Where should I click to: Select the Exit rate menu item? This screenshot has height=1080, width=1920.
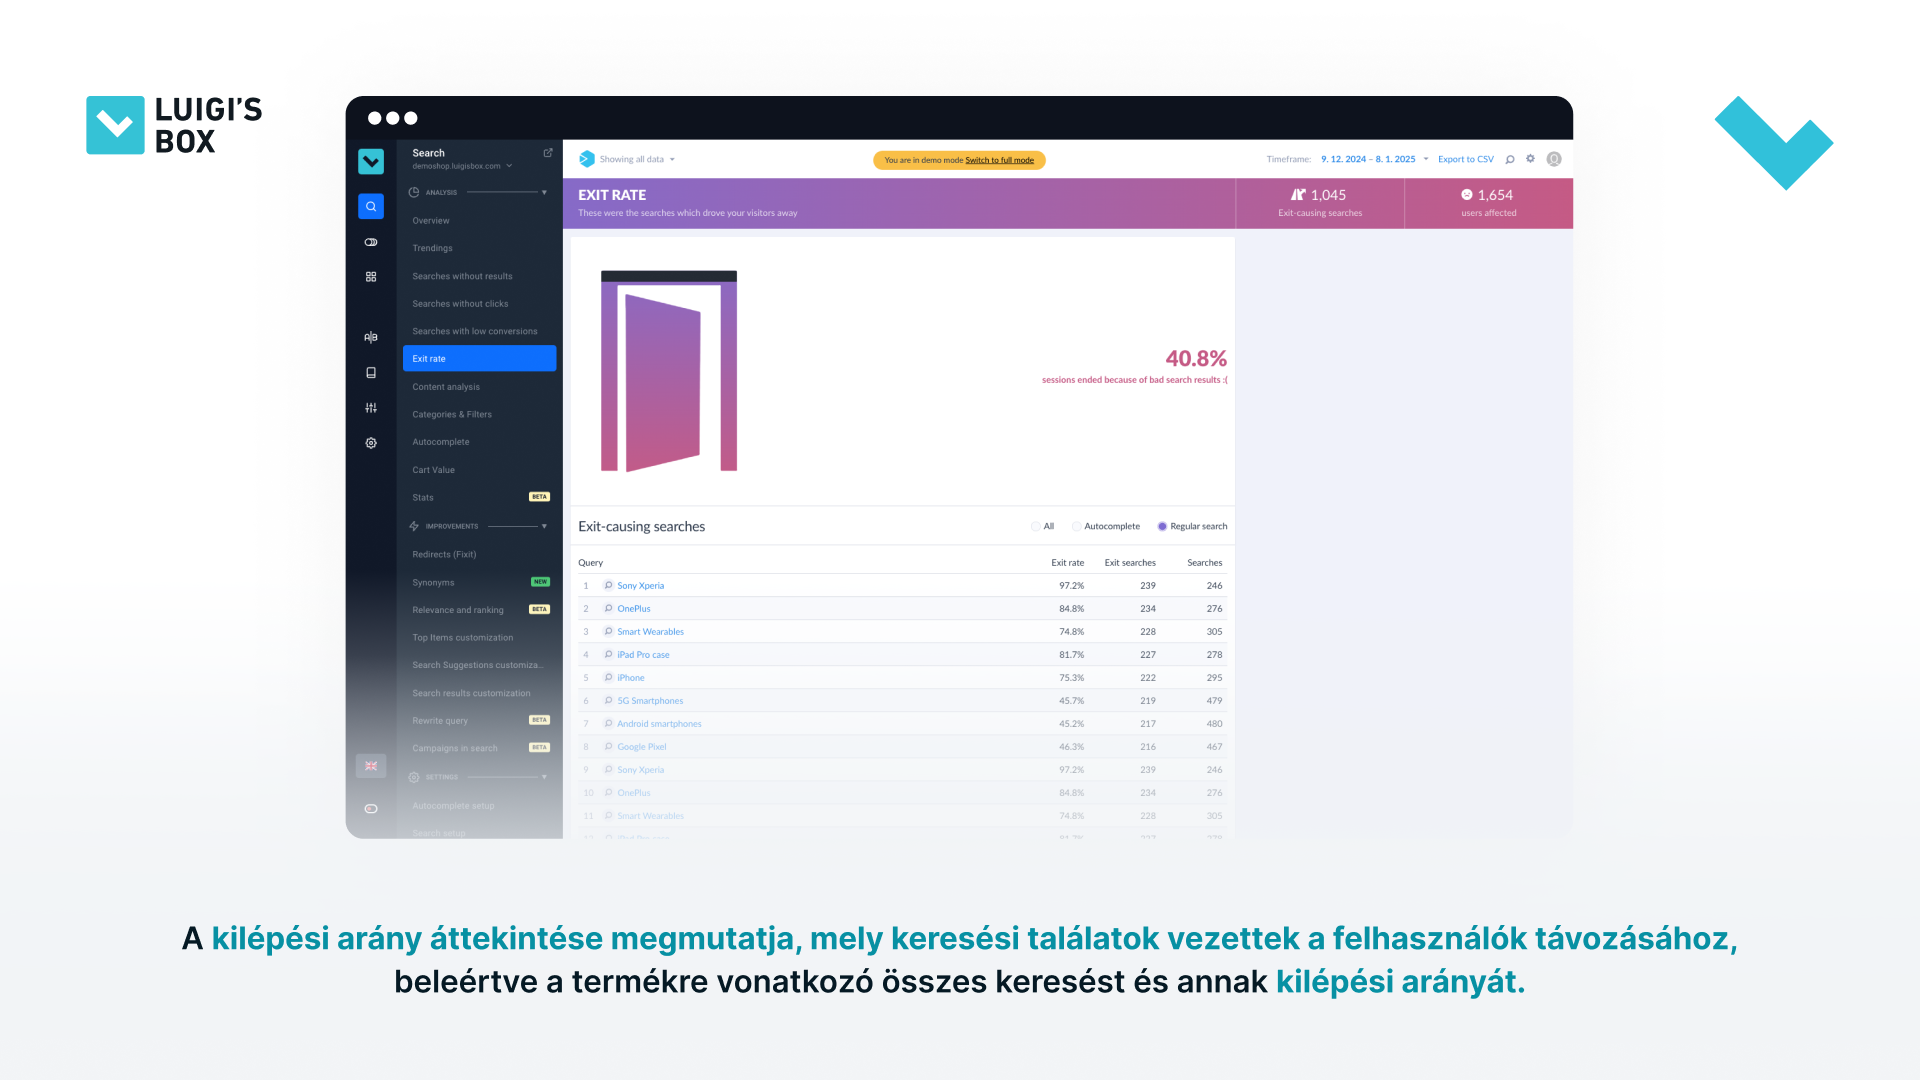[479, 359]
